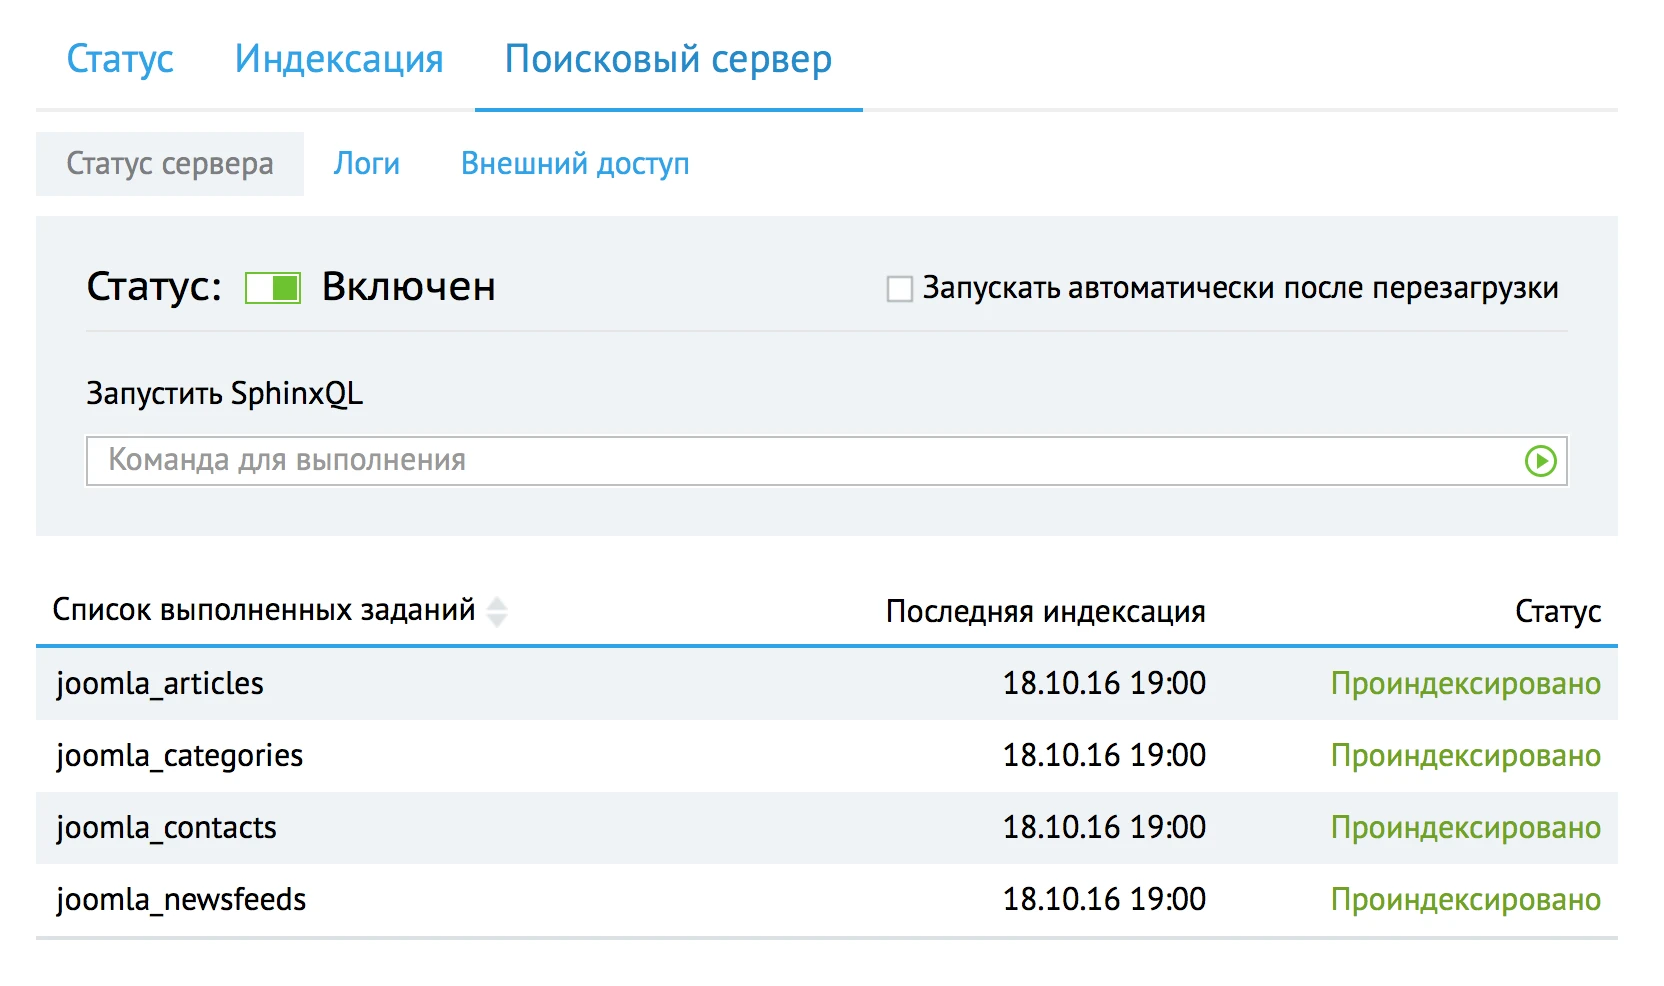Image resolution: width=1664 pixels, height=986 pixels.
Task: Click the Последняя индексация column header
Action: point(1045,611)
